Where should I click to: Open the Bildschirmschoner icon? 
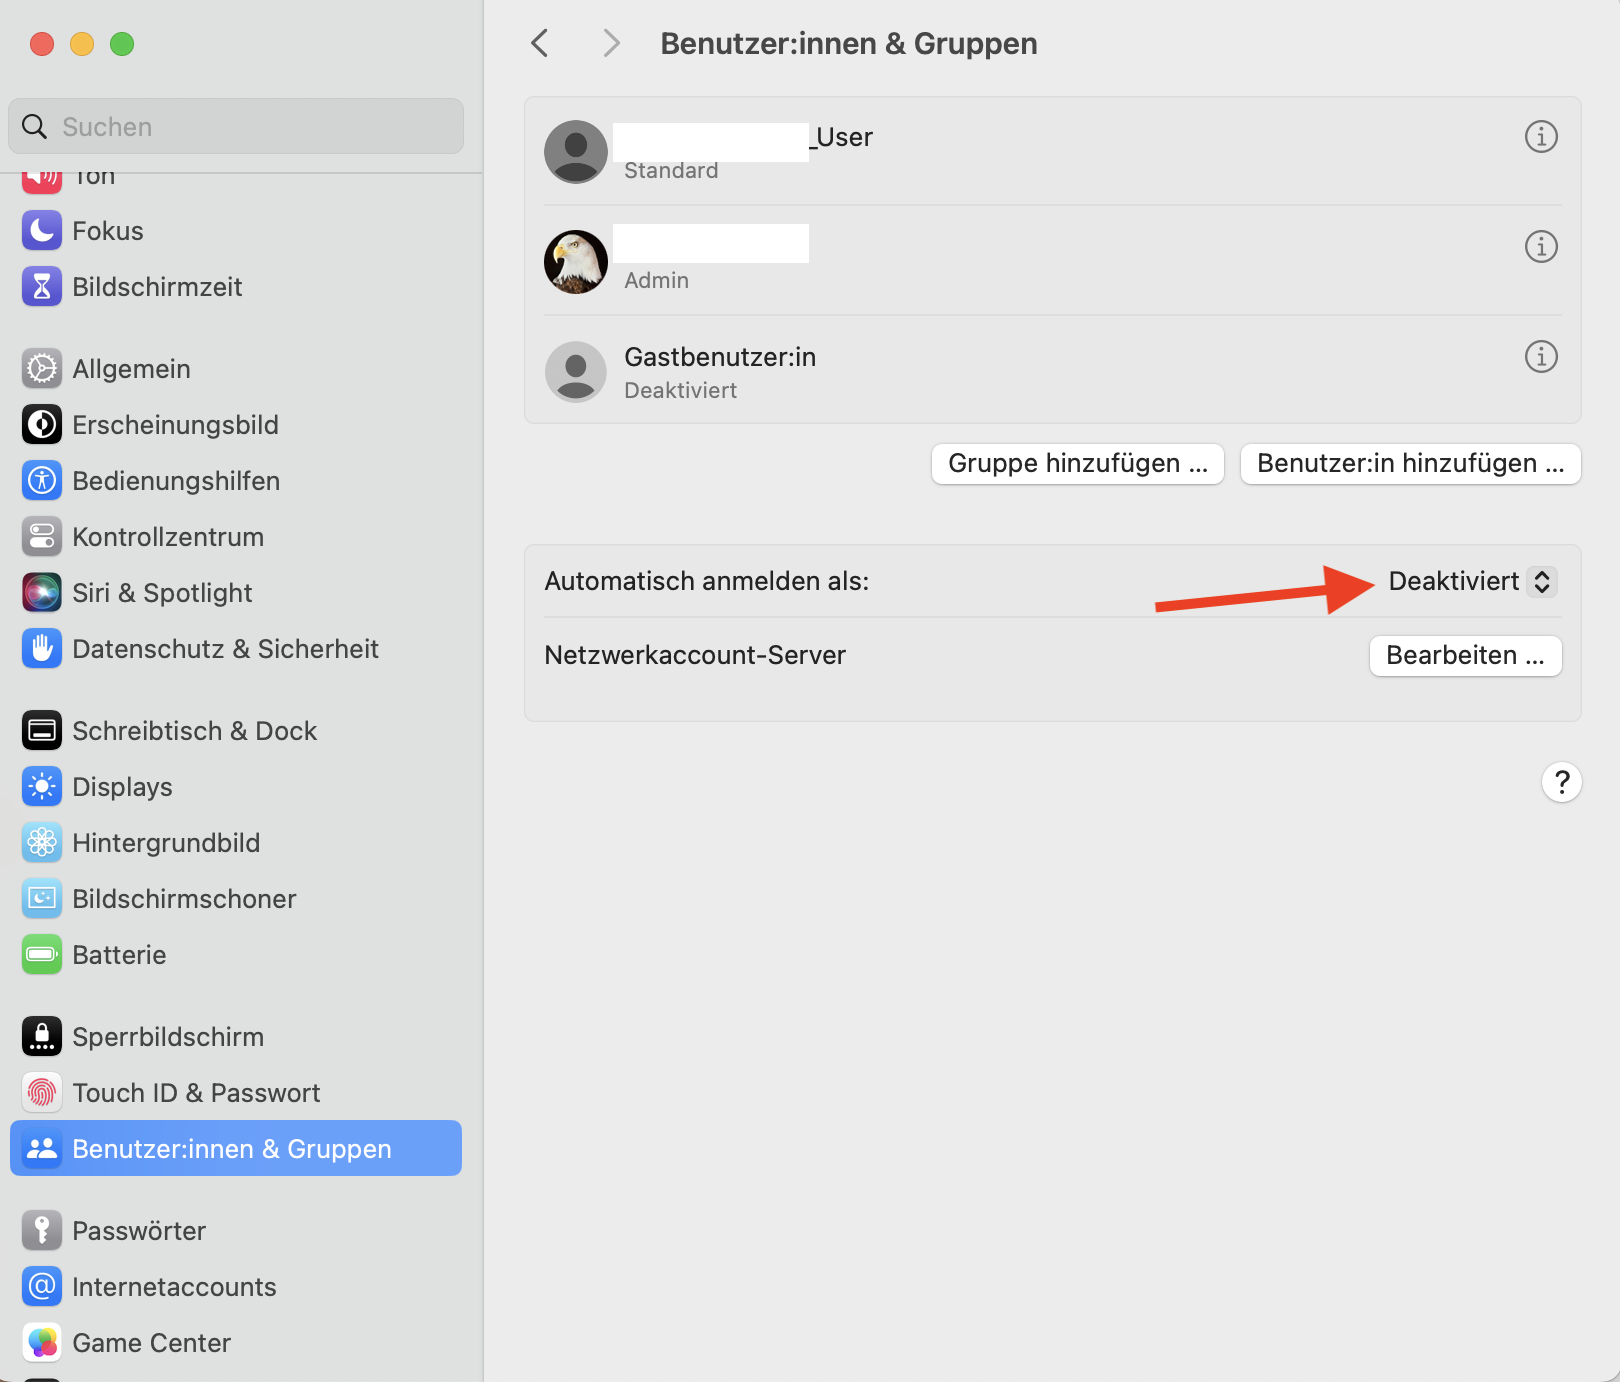(42, 899)
